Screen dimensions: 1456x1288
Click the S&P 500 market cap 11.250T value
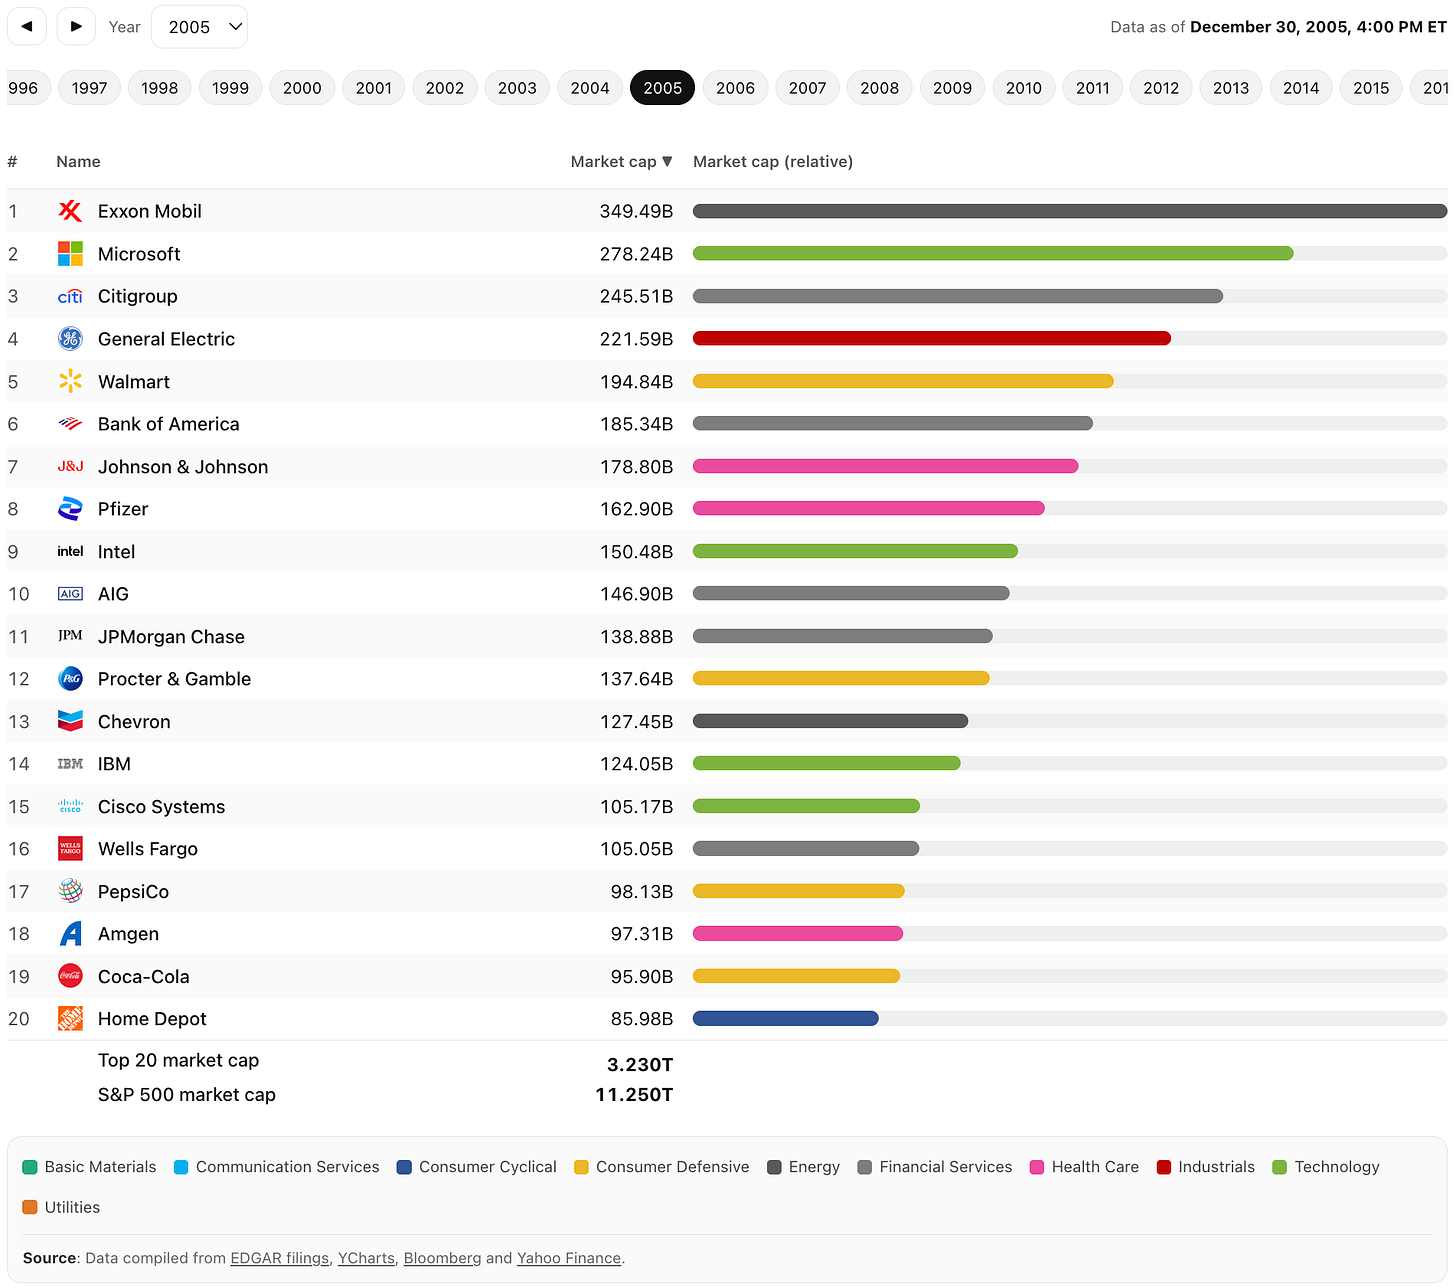click(634, 1095)
